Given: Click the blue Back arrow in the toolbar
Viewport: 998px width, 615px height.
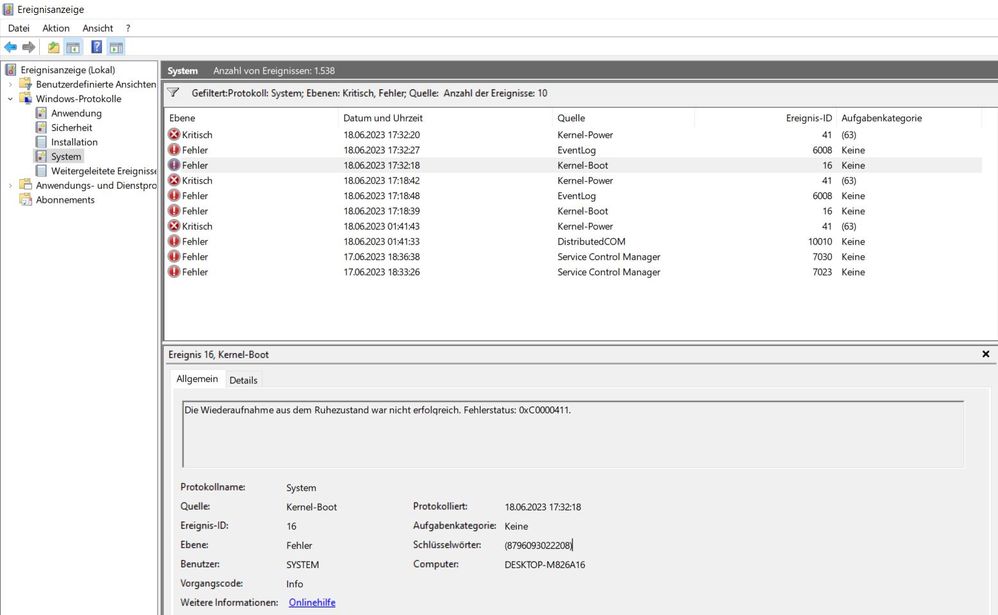Looking at the screenshot, I should point(11,47).
